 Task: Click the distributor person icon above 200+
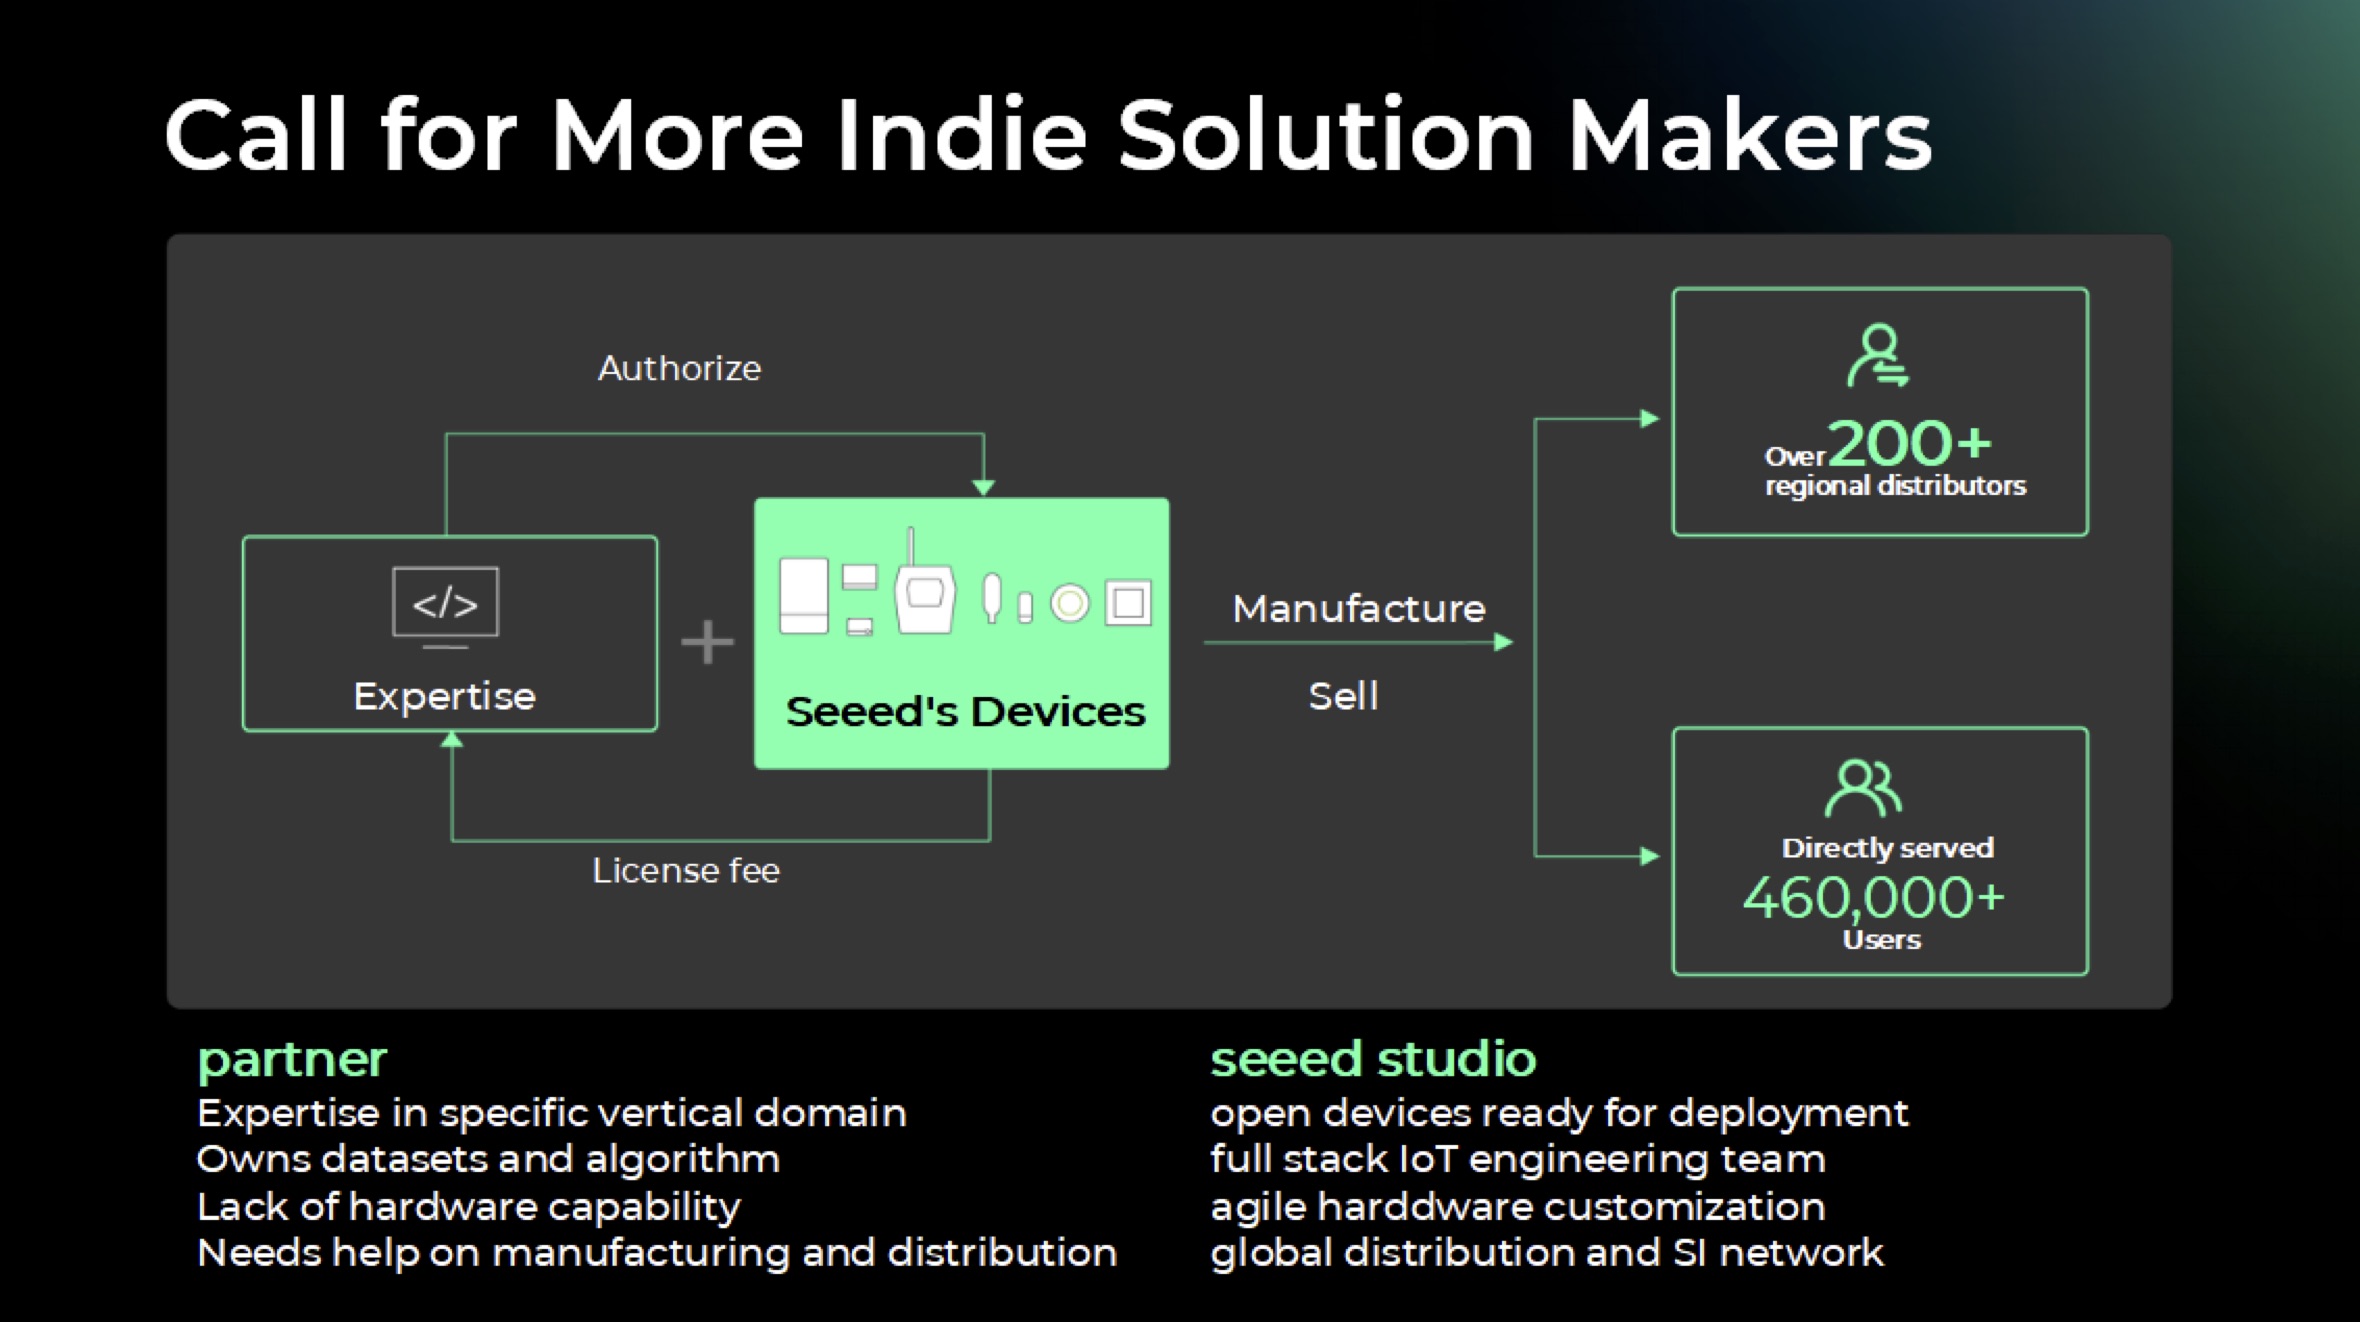point(1878,355)
